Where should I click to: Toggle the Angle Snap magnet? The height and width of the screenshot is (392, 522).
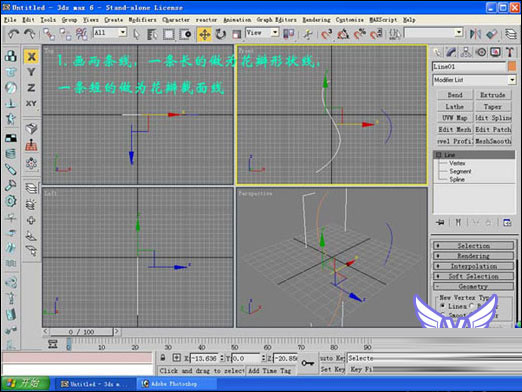(343, 34)
